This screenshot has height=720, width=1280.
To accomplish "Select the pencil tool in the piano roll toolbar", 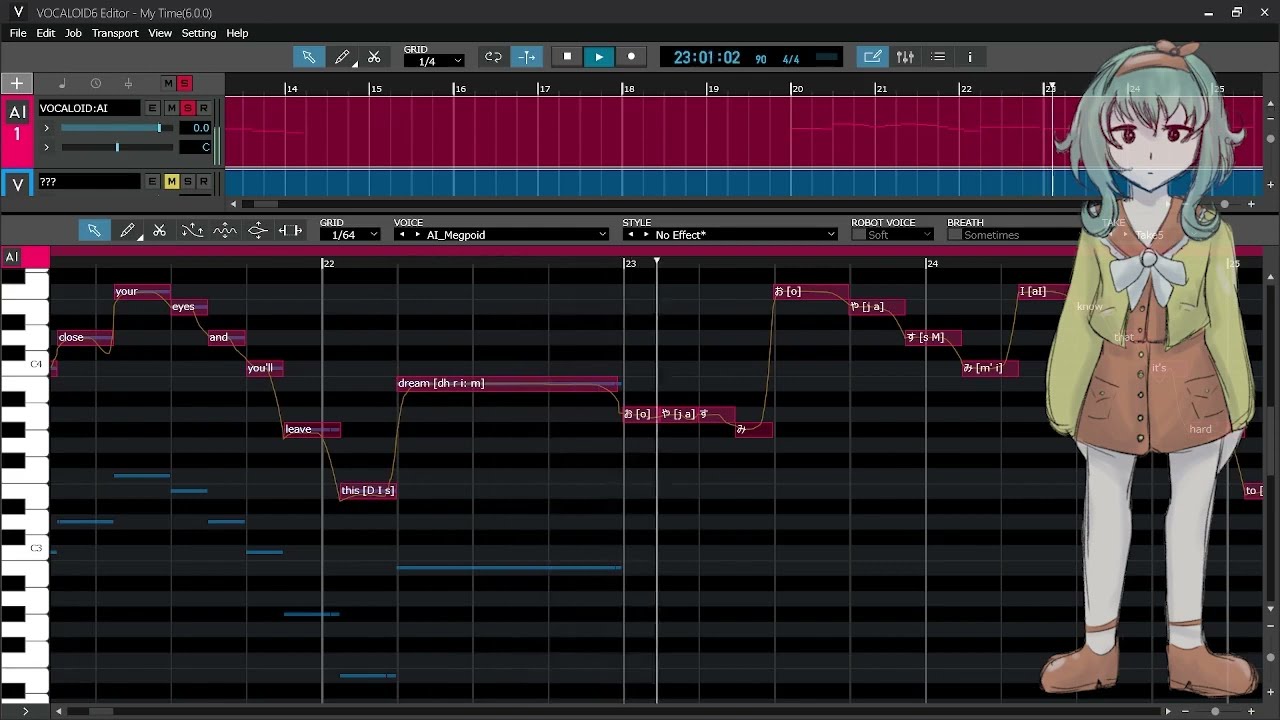I will 127,231.
